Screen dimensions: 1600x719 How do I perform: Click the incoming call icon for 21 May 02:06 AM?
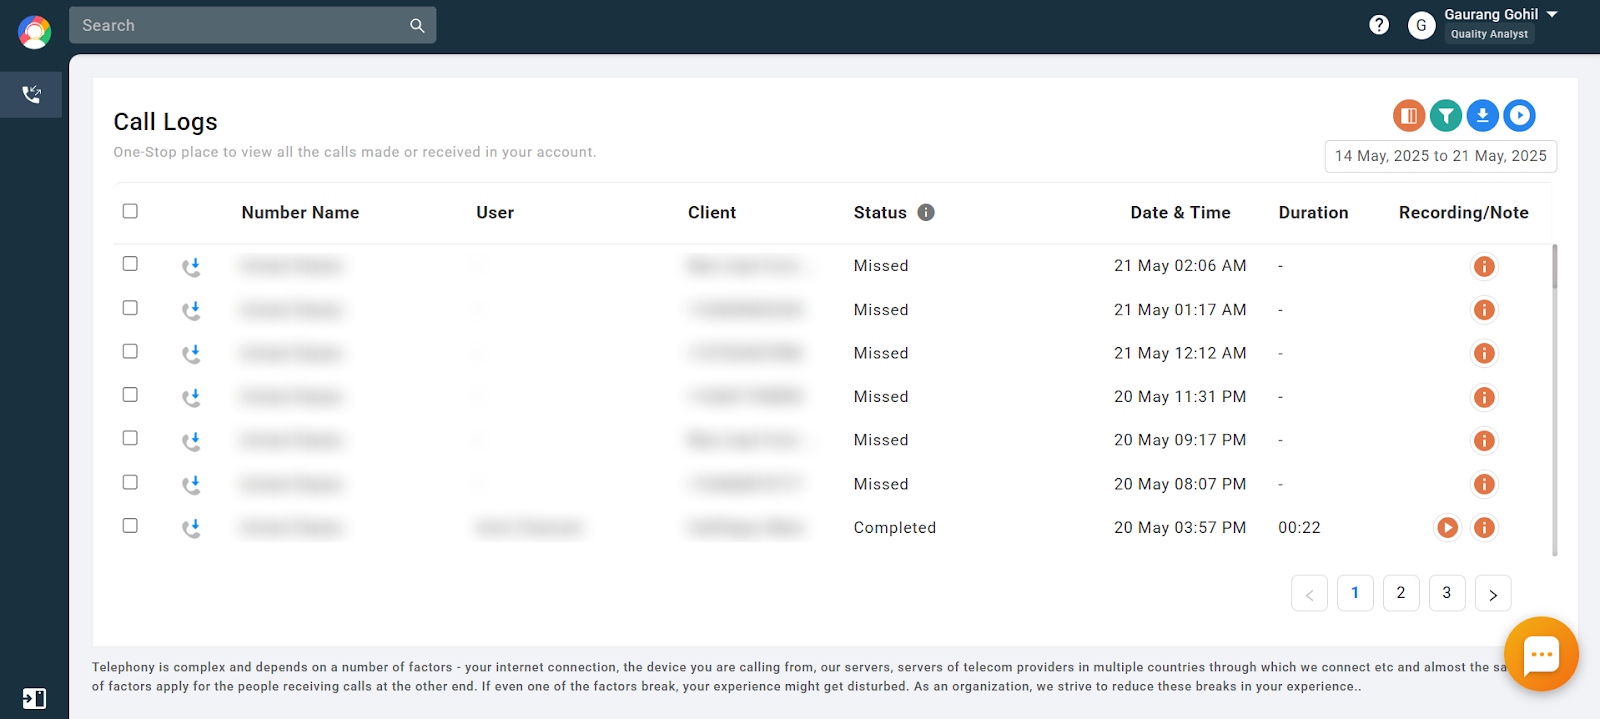point(191,267)
